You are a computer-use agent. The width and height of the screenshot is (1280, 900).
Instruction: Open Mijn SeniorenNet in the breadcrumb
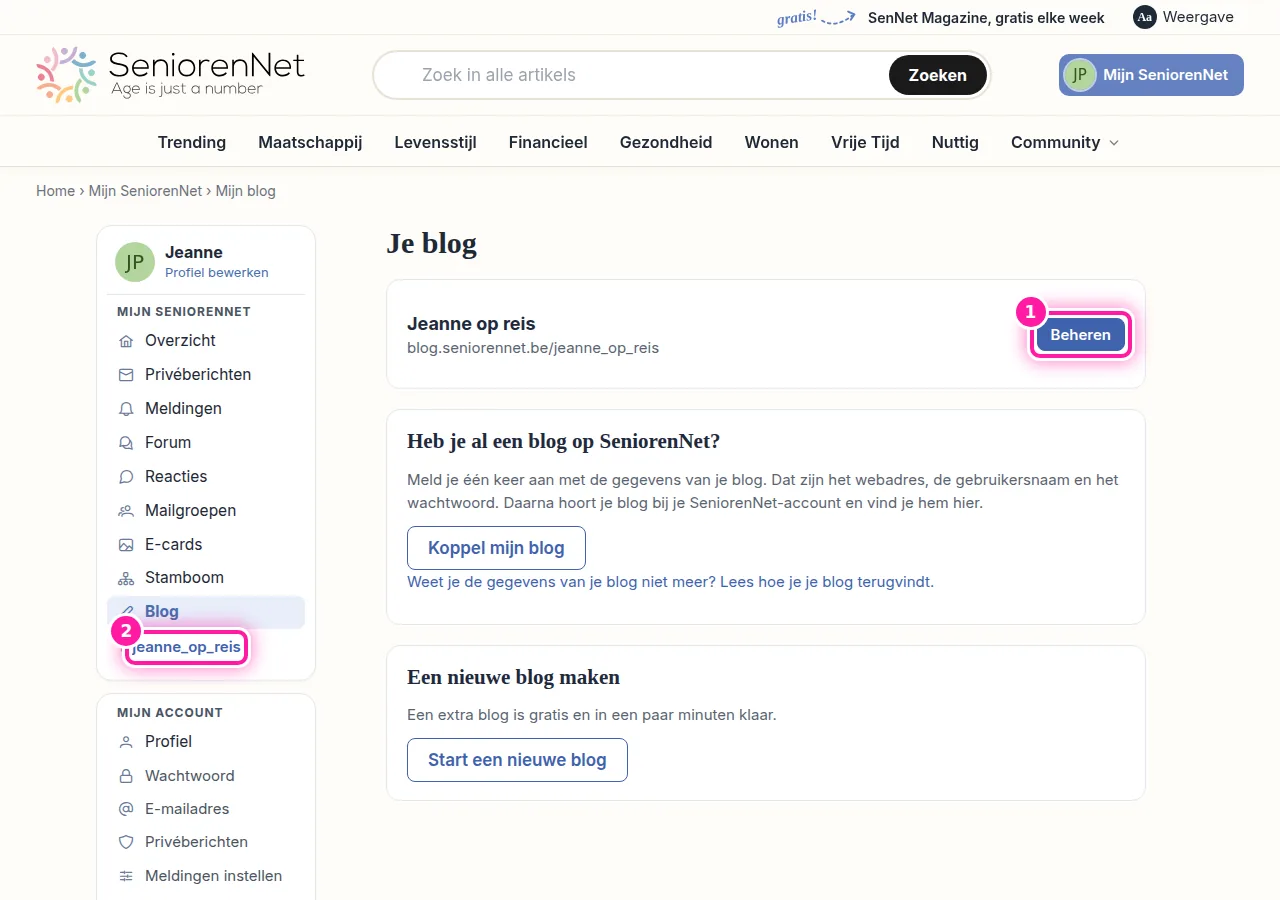pos(145,191)
